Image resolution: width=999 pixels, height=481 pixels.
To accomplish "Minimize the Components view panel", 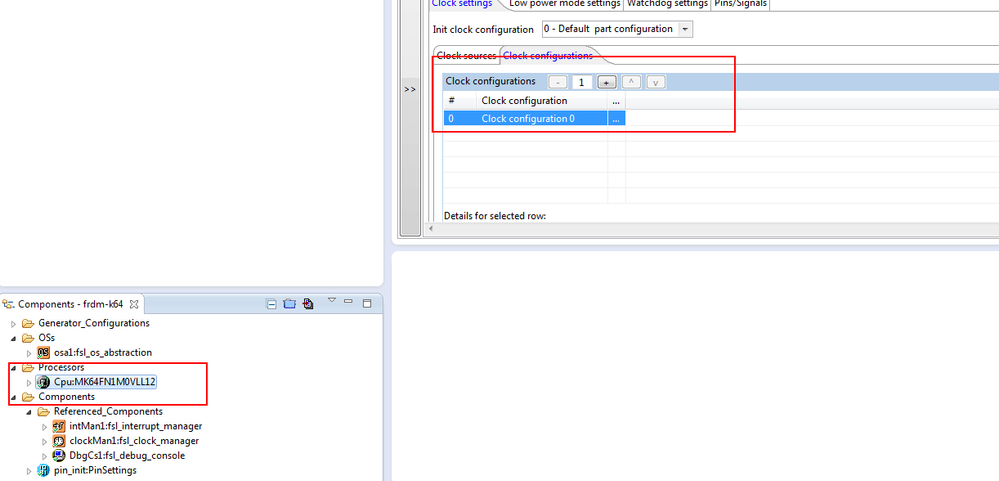I will pos(348,301).
